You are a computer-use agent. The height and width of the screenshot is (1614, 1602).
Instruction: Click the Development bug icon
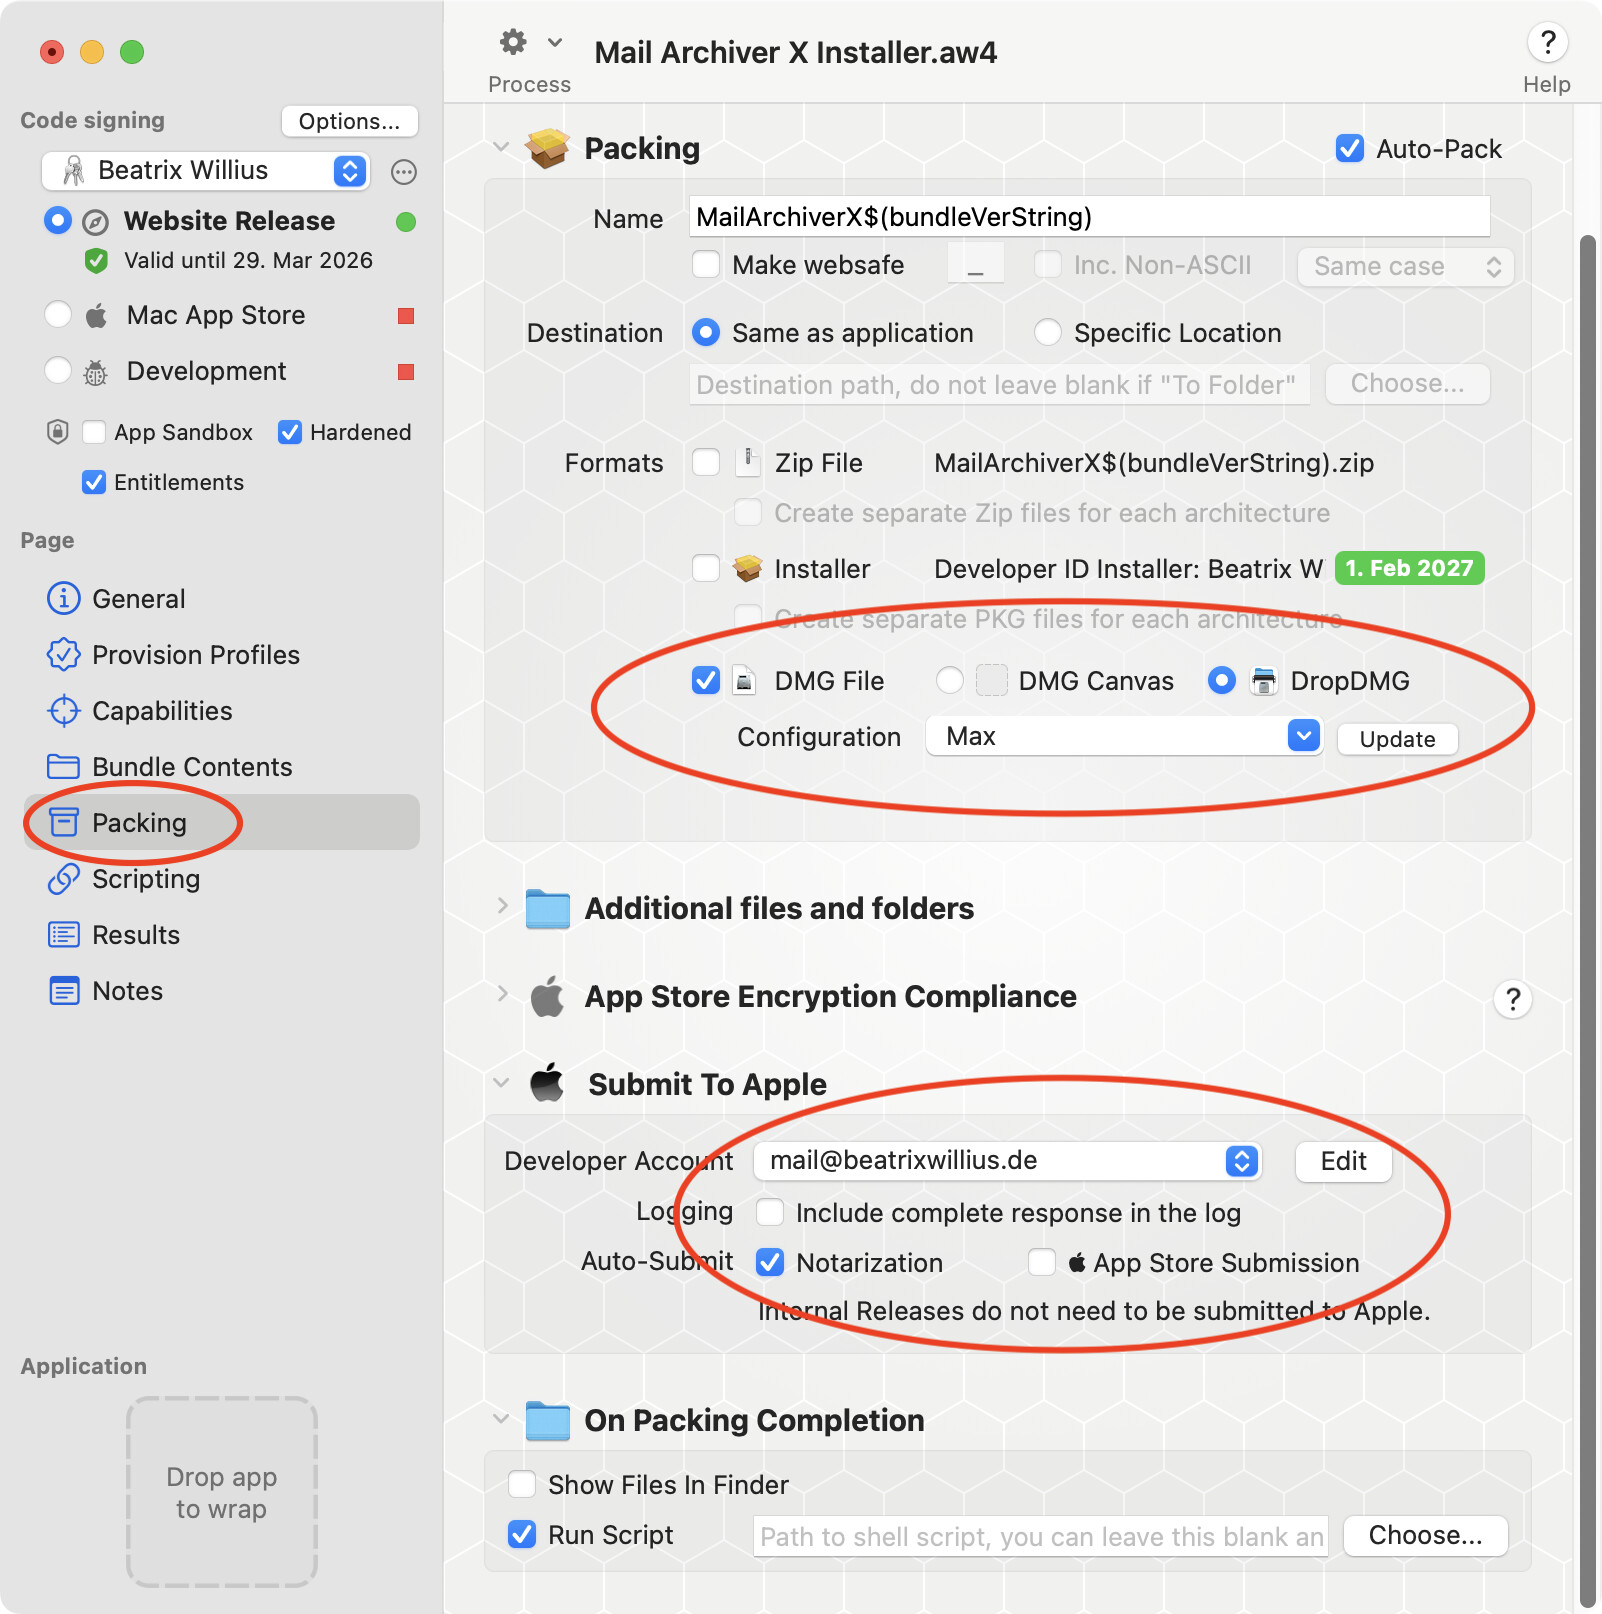click(x=96, y=372)
